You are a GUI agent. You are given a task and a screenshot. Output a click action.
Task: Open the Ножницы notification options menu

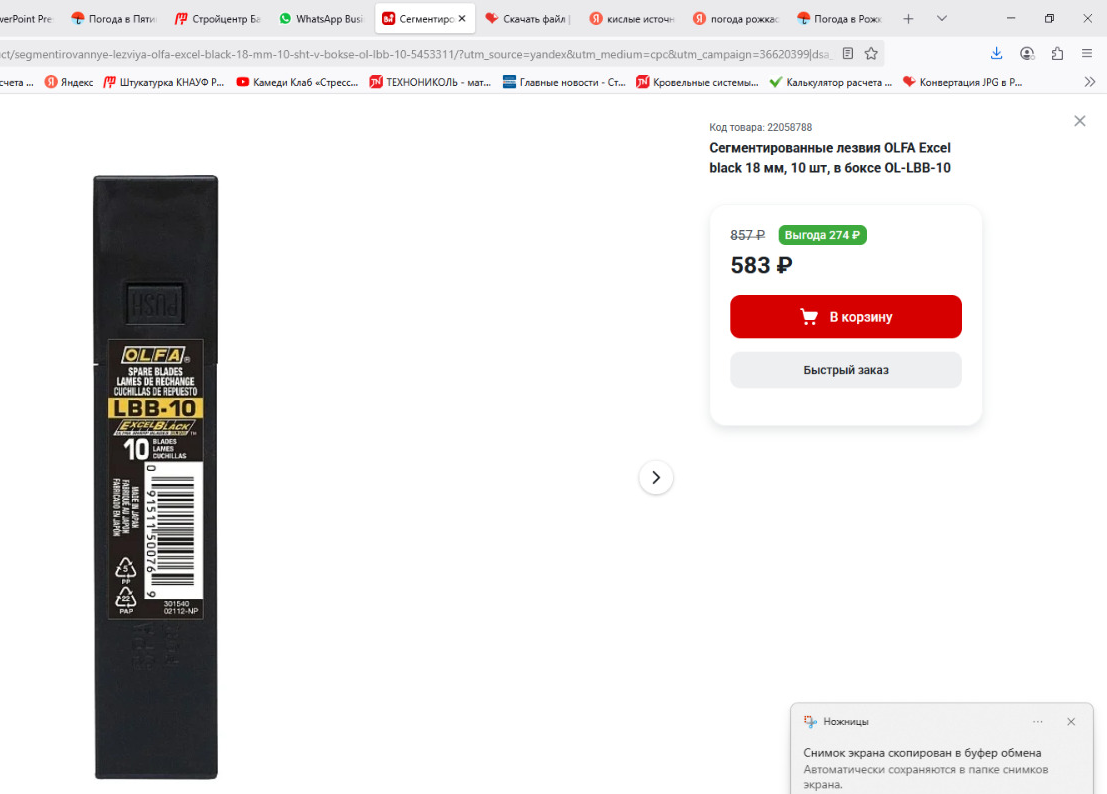coord(1038,722)
